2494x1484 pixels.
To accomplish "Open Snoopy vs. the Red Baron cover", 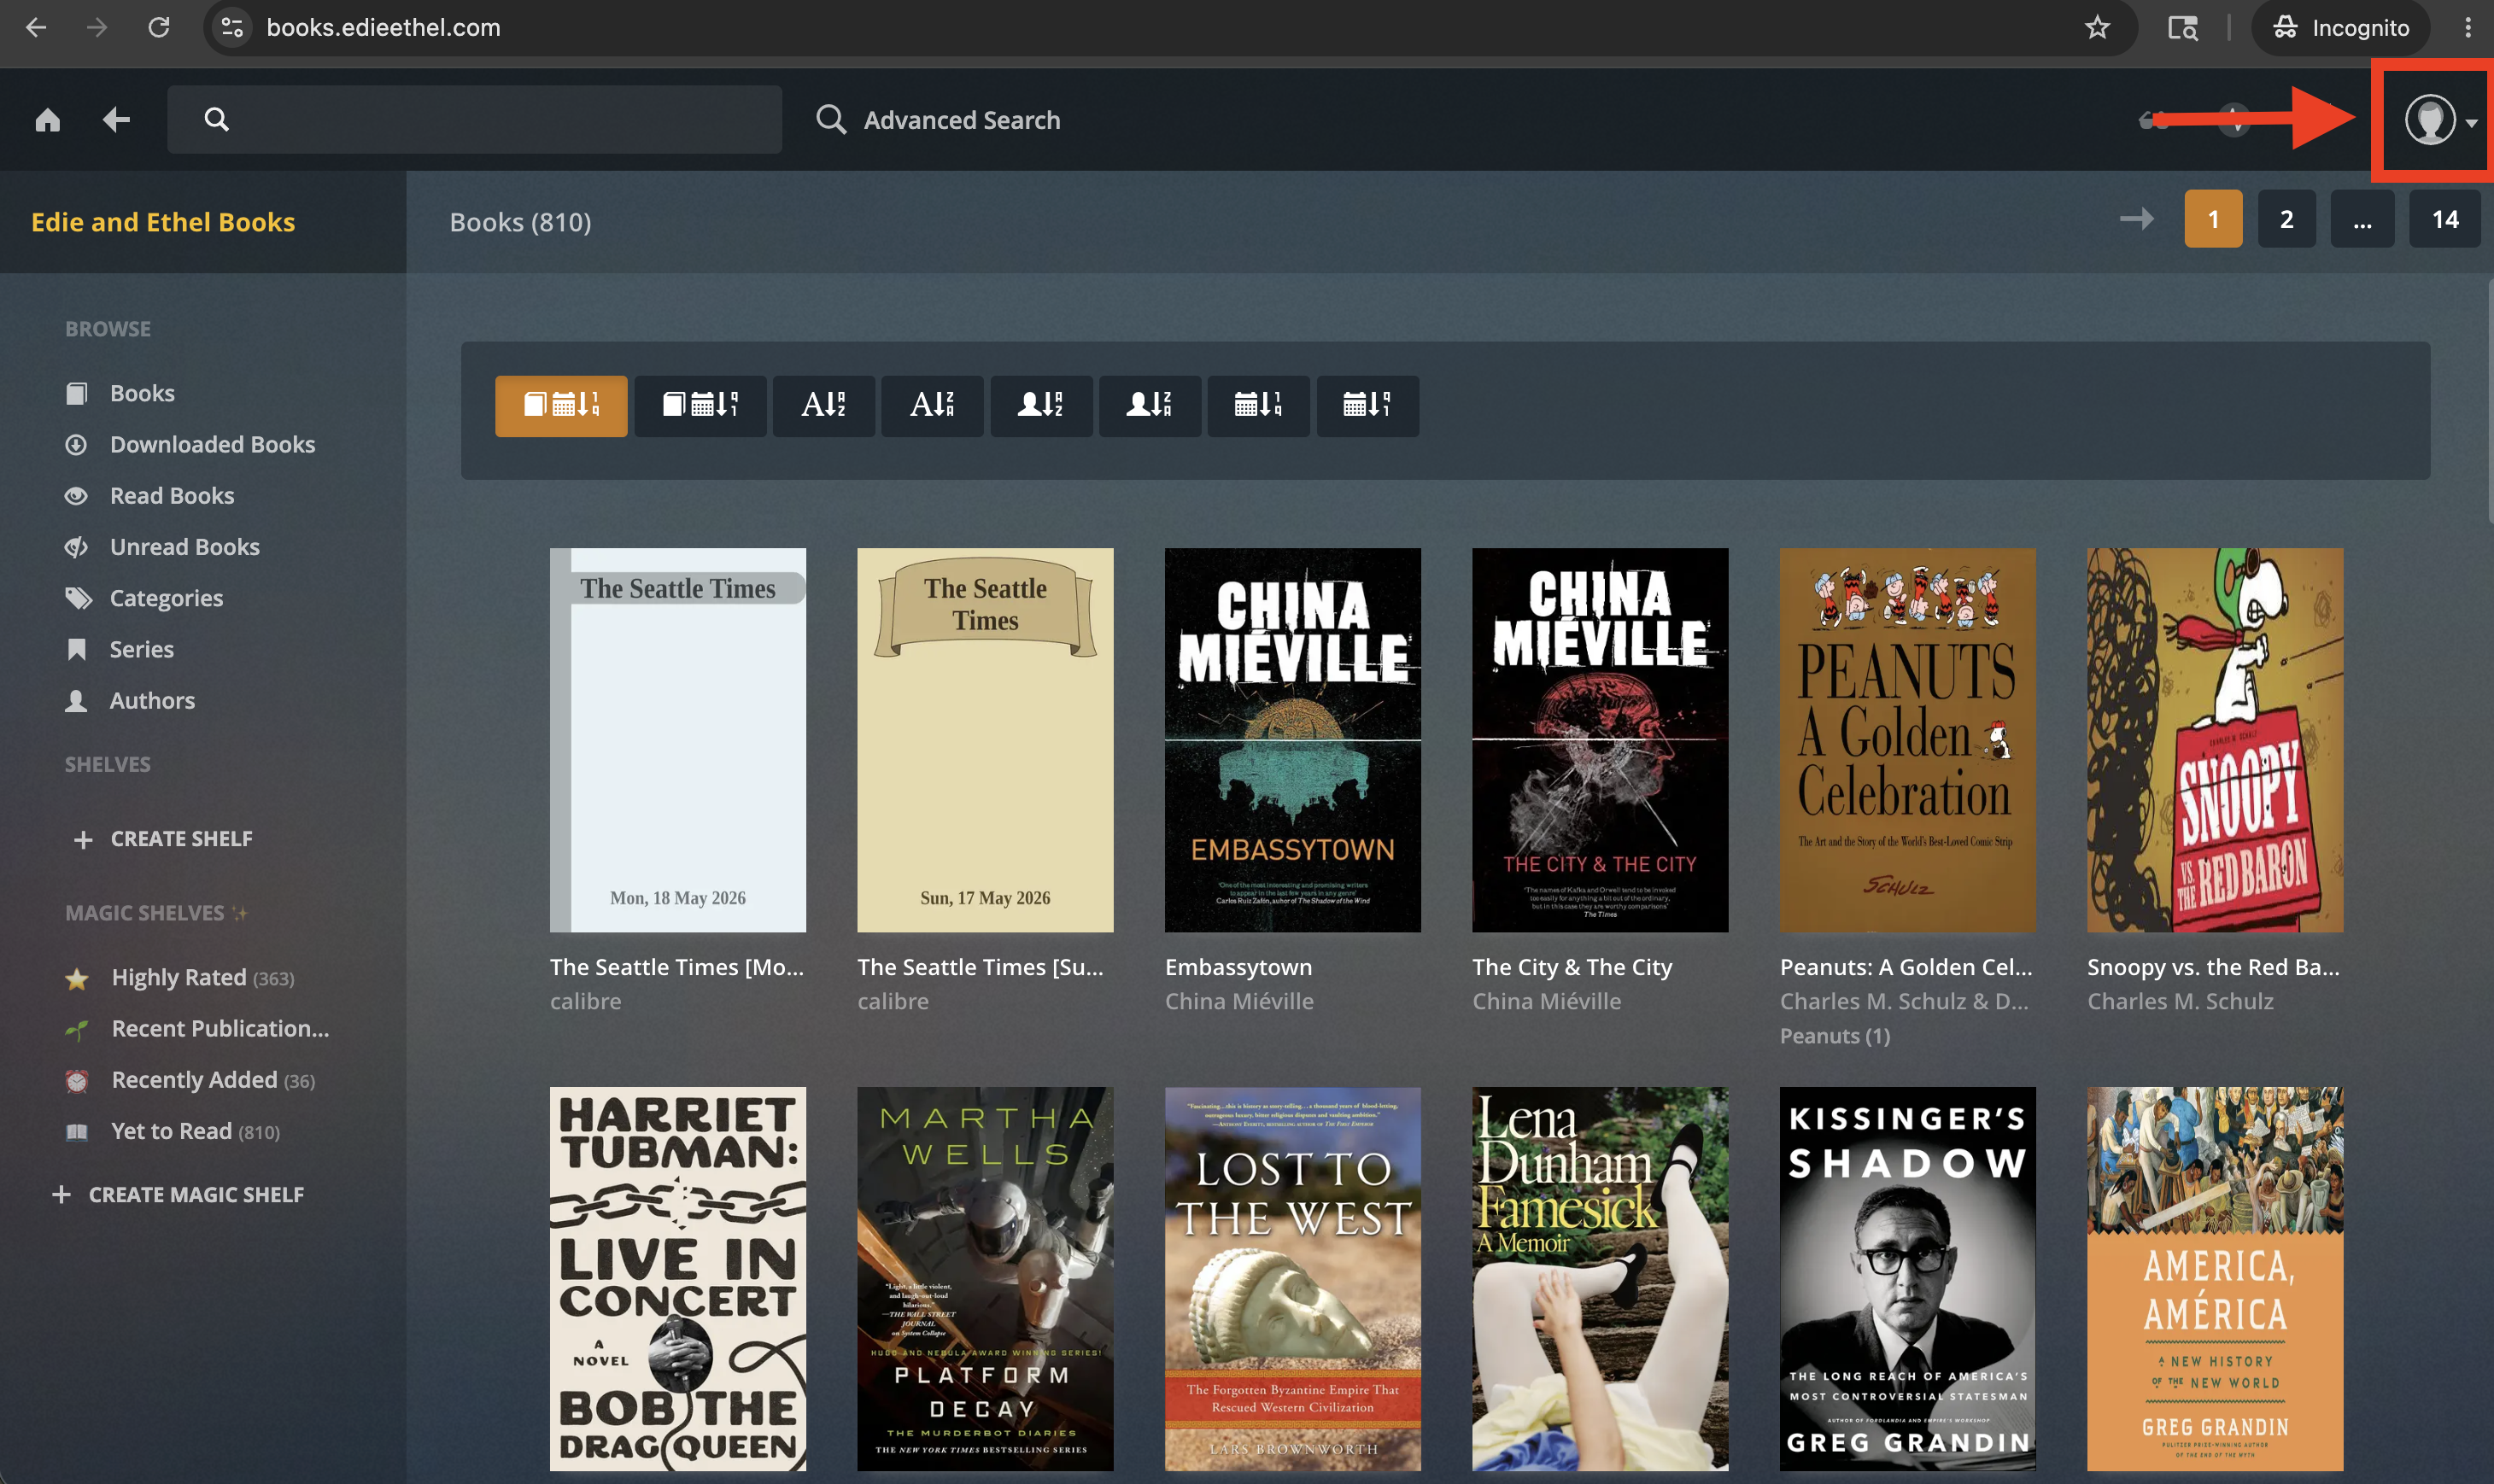I will point(2215,740).
